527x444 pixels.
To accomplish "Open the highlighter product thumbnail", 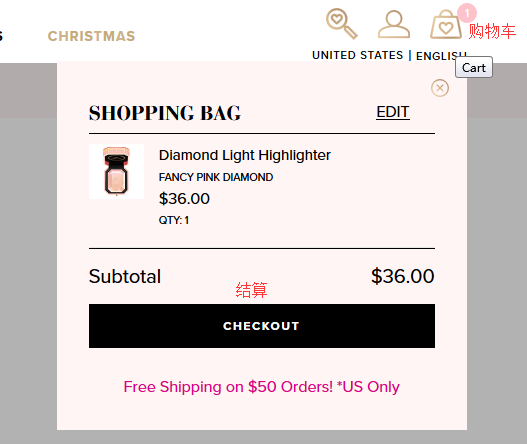I will click(x=116, y=171).
